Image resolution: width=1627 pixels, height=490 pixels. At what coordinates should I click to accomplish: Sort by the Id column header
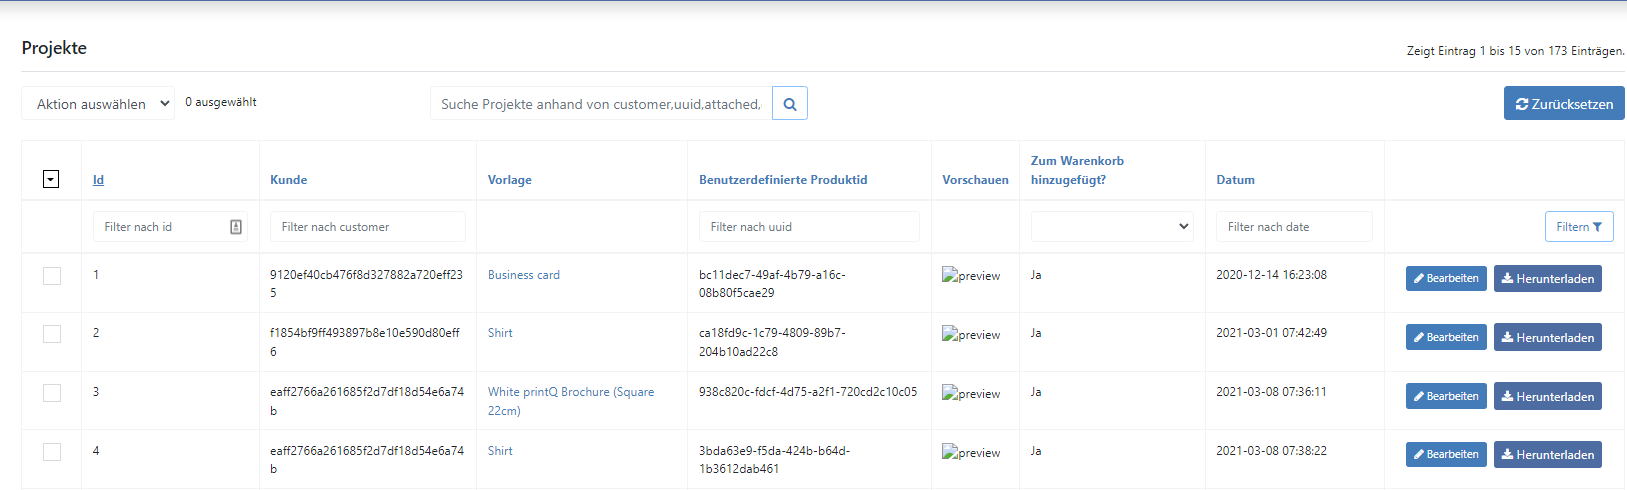[x=98, y=180]
